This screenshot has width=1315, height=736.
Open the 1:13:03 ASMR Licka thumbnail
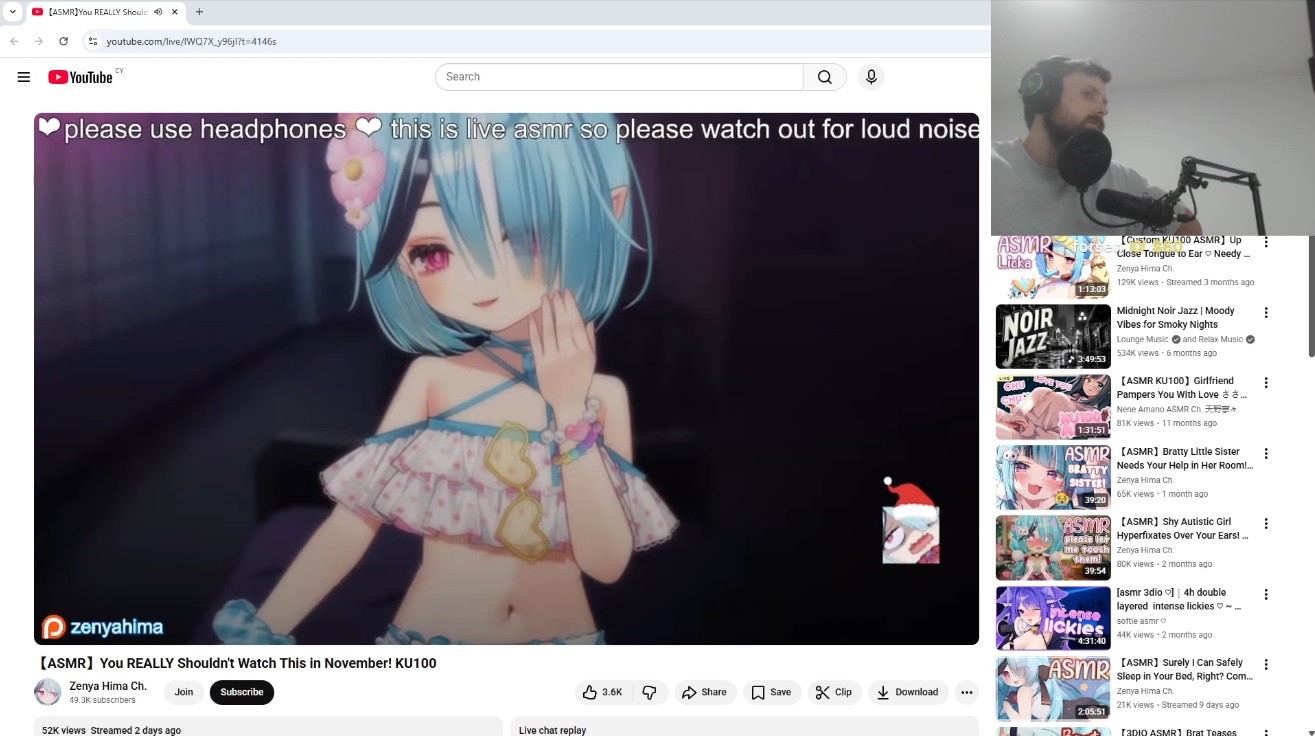click(1053, 267)
